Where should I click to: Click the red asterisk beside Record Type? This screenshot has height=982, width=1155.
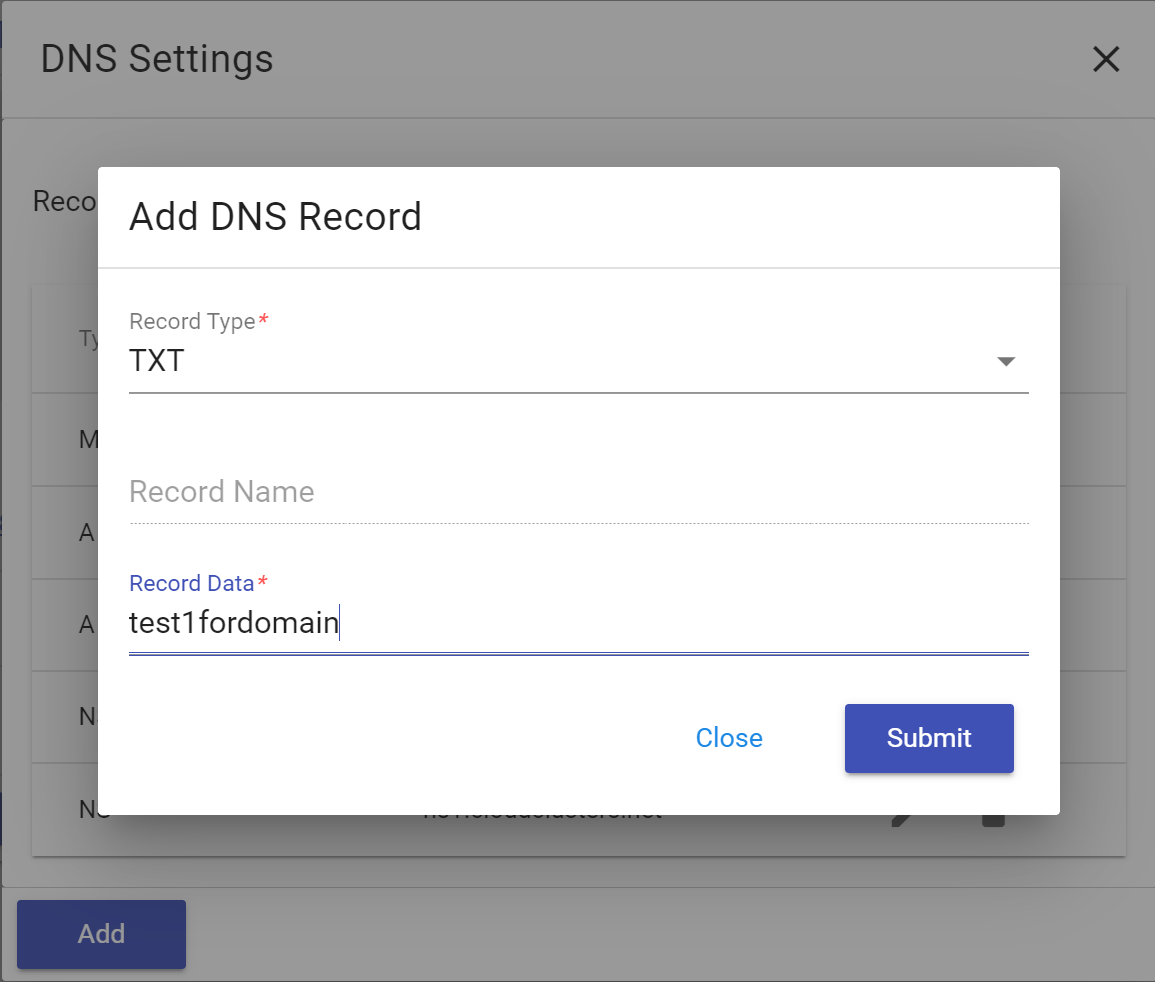coord(264,321)
